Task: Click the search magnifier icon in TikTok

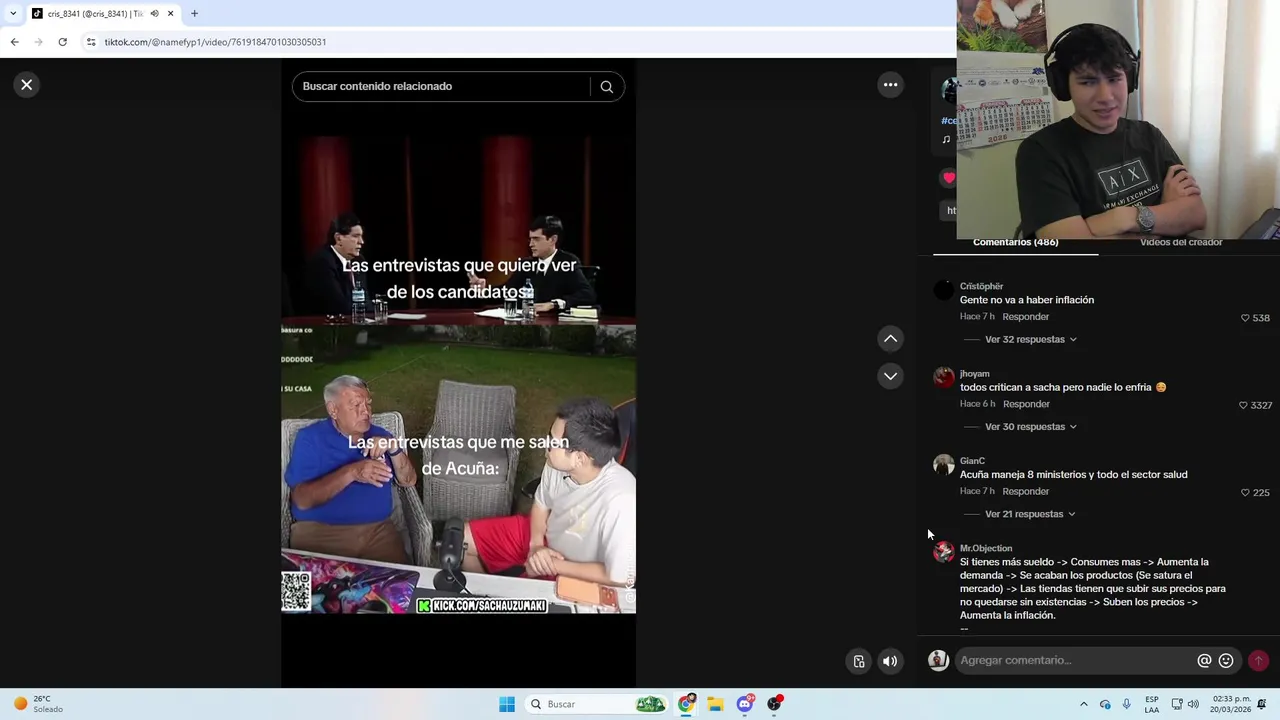Action: click(606, 86)
